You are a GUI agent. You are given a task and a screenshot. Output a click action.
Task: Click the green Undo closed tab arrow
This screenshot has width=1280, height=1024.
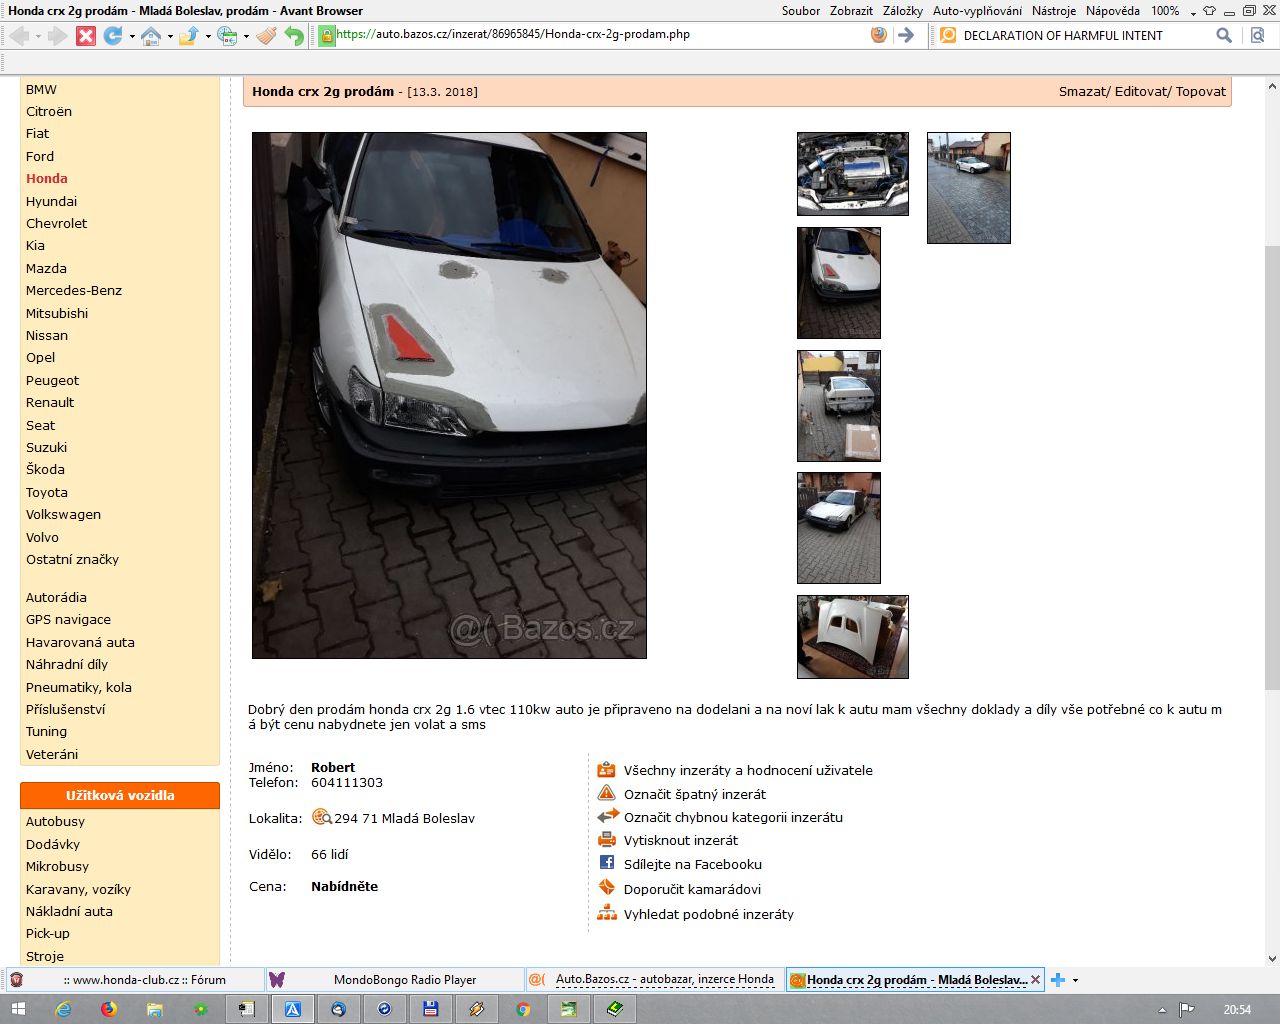pos(293,36)
